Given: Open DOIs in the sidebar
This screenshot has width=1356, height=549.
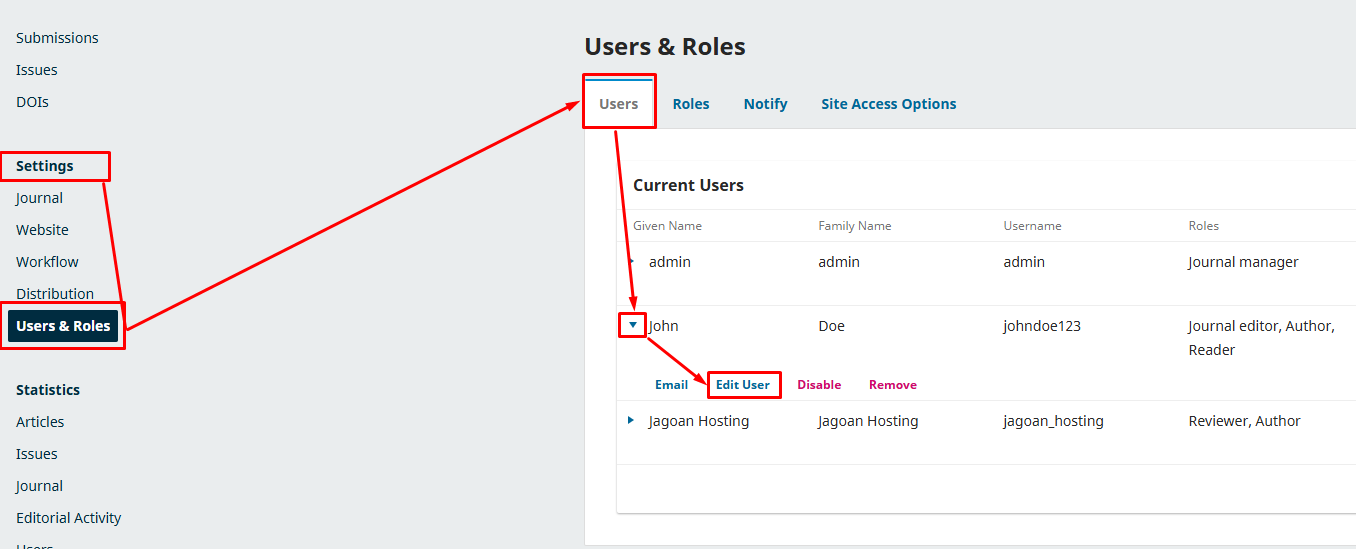Looking at the screenshot, I should coord(32,102).
